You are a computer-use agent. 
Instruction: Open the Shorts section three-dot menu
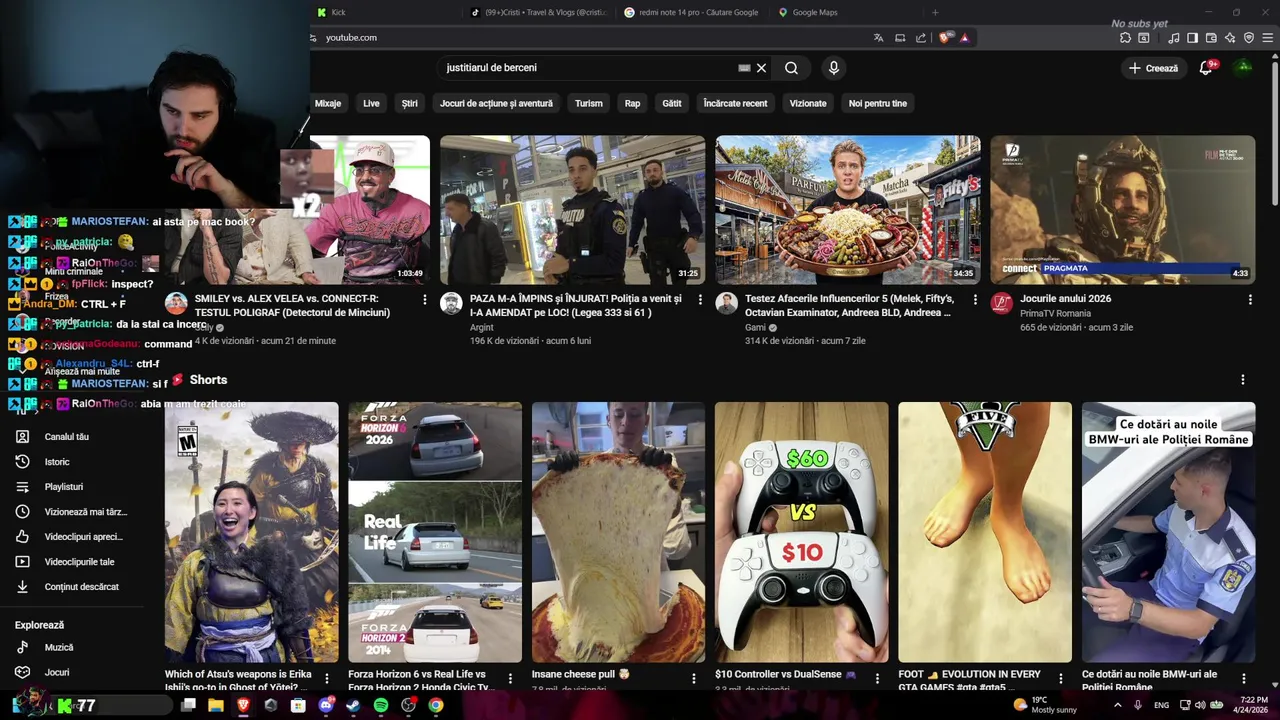[x=1243, y=380]
